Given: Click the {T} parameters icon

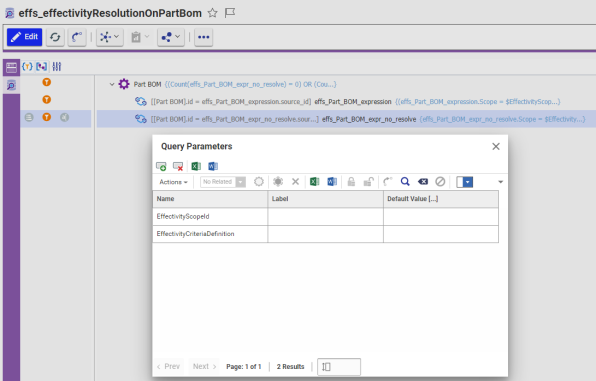Looking at the screenshot, I should (x=27, y=67).
